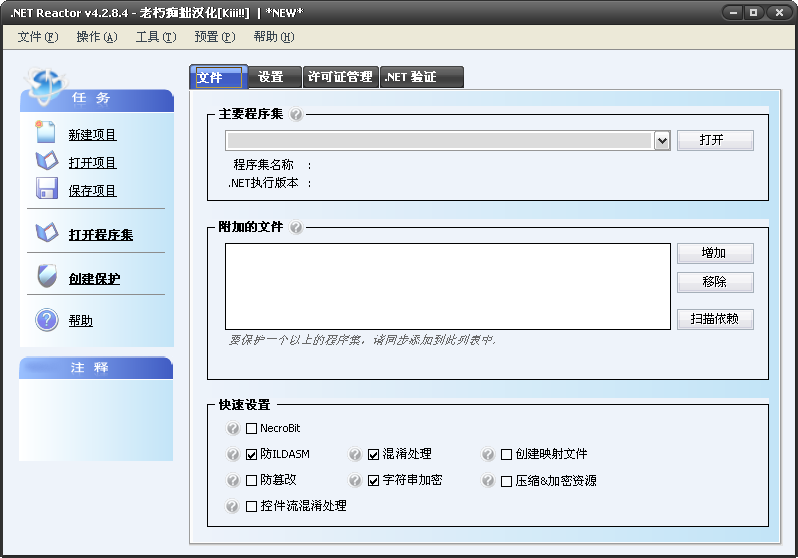Enable the 压缩&加密资源 checkbox
Image resolution: width=798 pixels, height=558 pixels.
click(x=506, y=481)
